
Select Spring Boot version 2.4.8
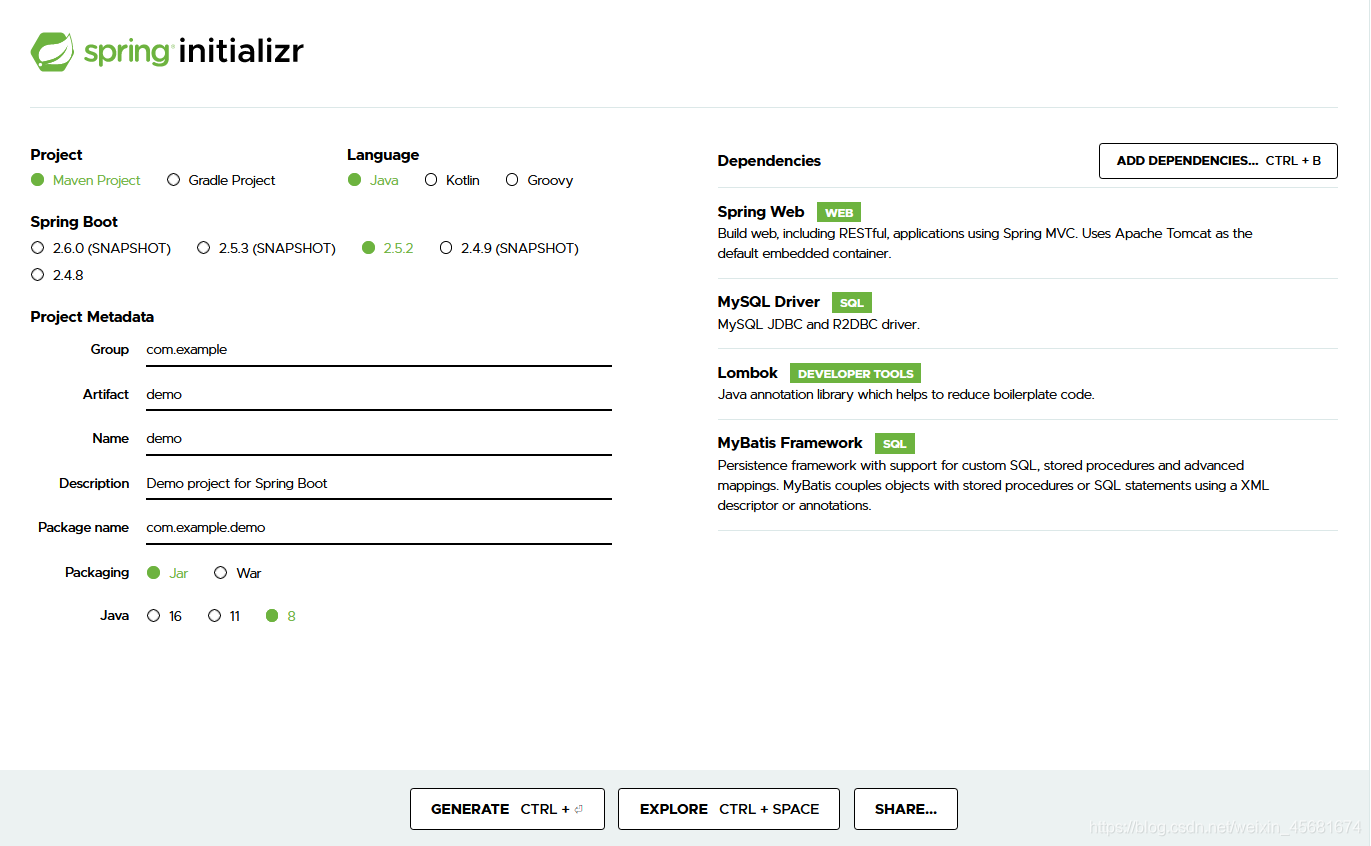pyautogui.click(x=57, y=274)
